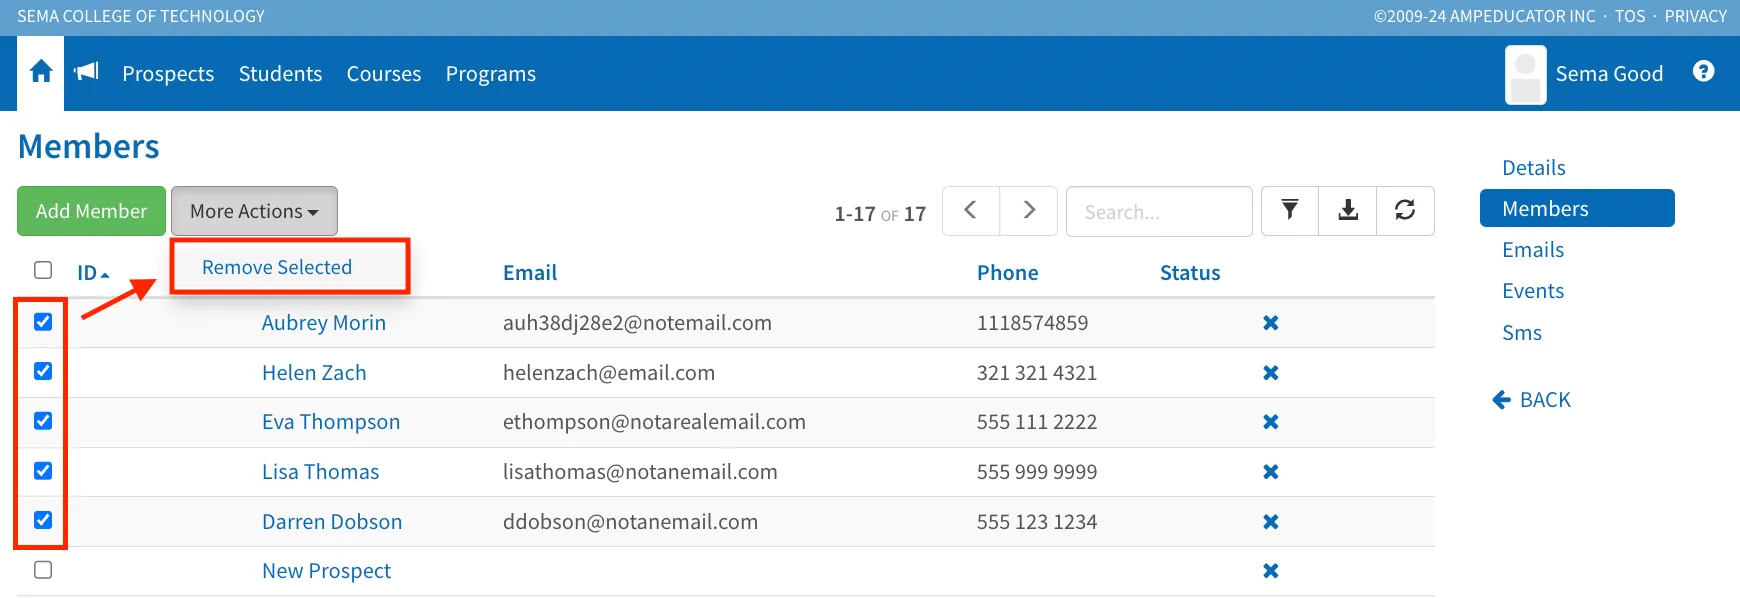Collapse the More Actions dropdown
Image resolution: width=1740 pixels, height=598 pixels.
(254, 211)
